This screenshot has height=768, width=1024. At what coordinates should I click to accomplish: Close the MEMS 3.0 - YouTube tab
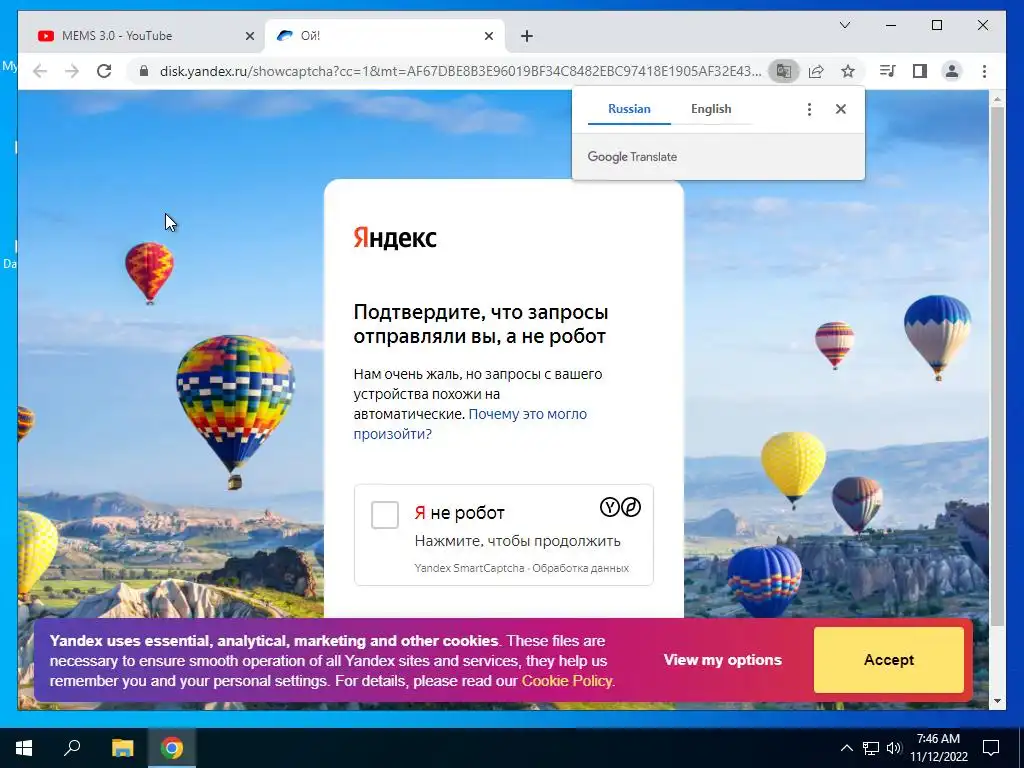[249, 36]
